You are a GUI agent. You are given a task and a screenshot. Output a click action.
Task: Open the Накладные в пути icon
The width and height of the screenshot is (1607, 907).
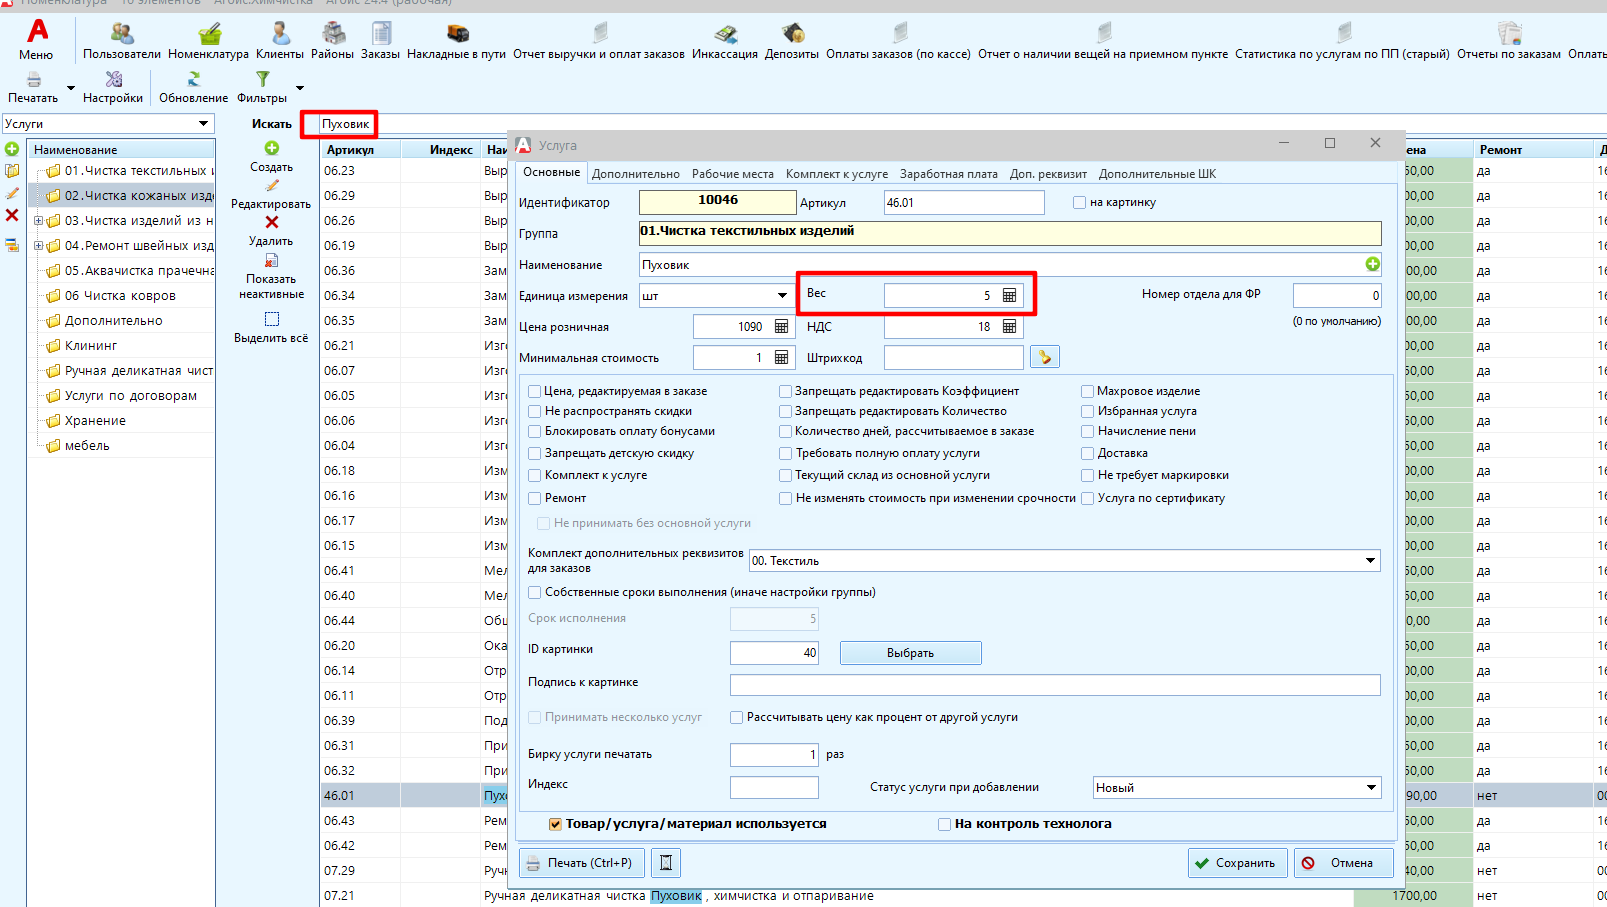coord(456,36)
